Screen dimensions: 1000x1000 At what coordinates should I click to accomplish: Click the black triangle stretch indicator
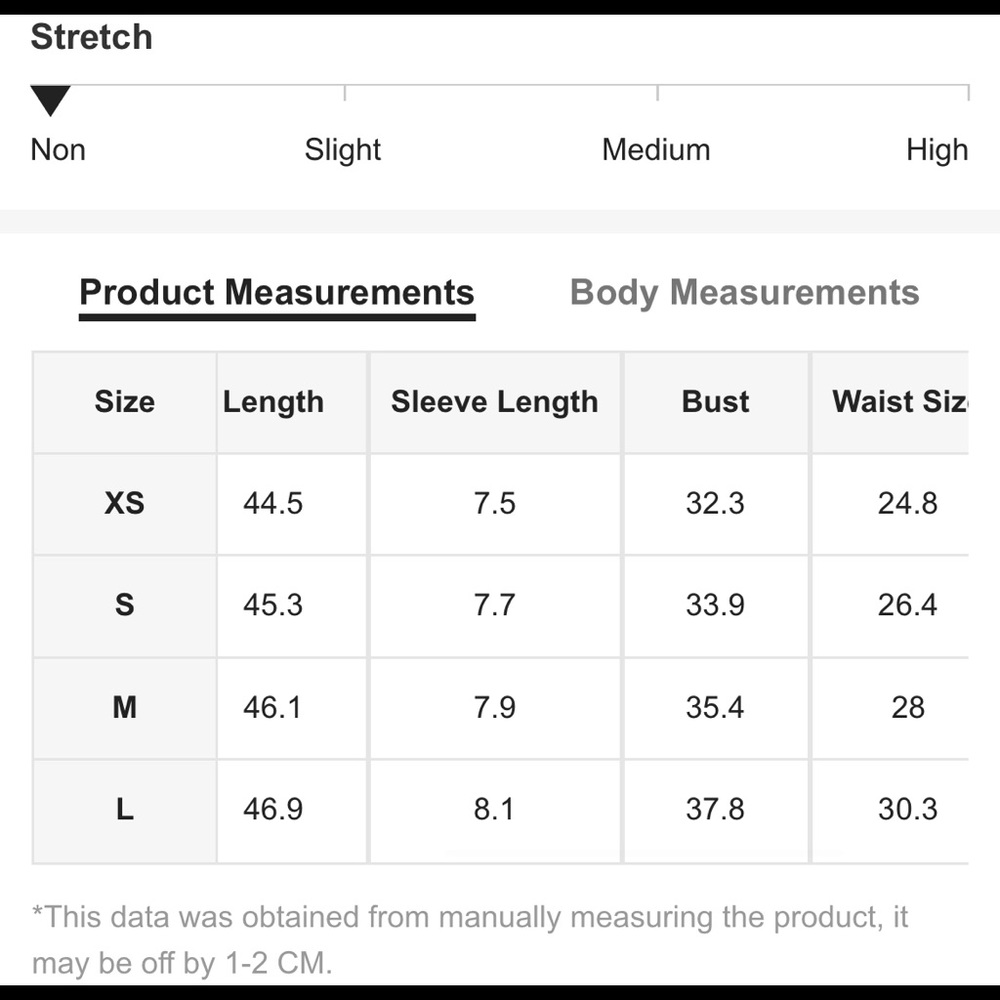[50, 100]
